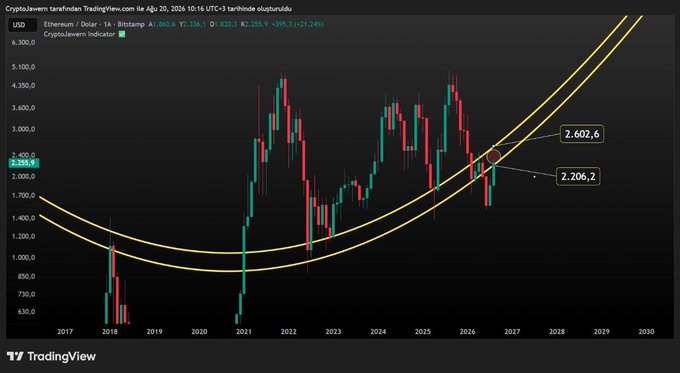Image resolution: width=680 pixels, height=373 pixels.
Task: Click the 2.206,2 price label
Action: pos(578,176)
